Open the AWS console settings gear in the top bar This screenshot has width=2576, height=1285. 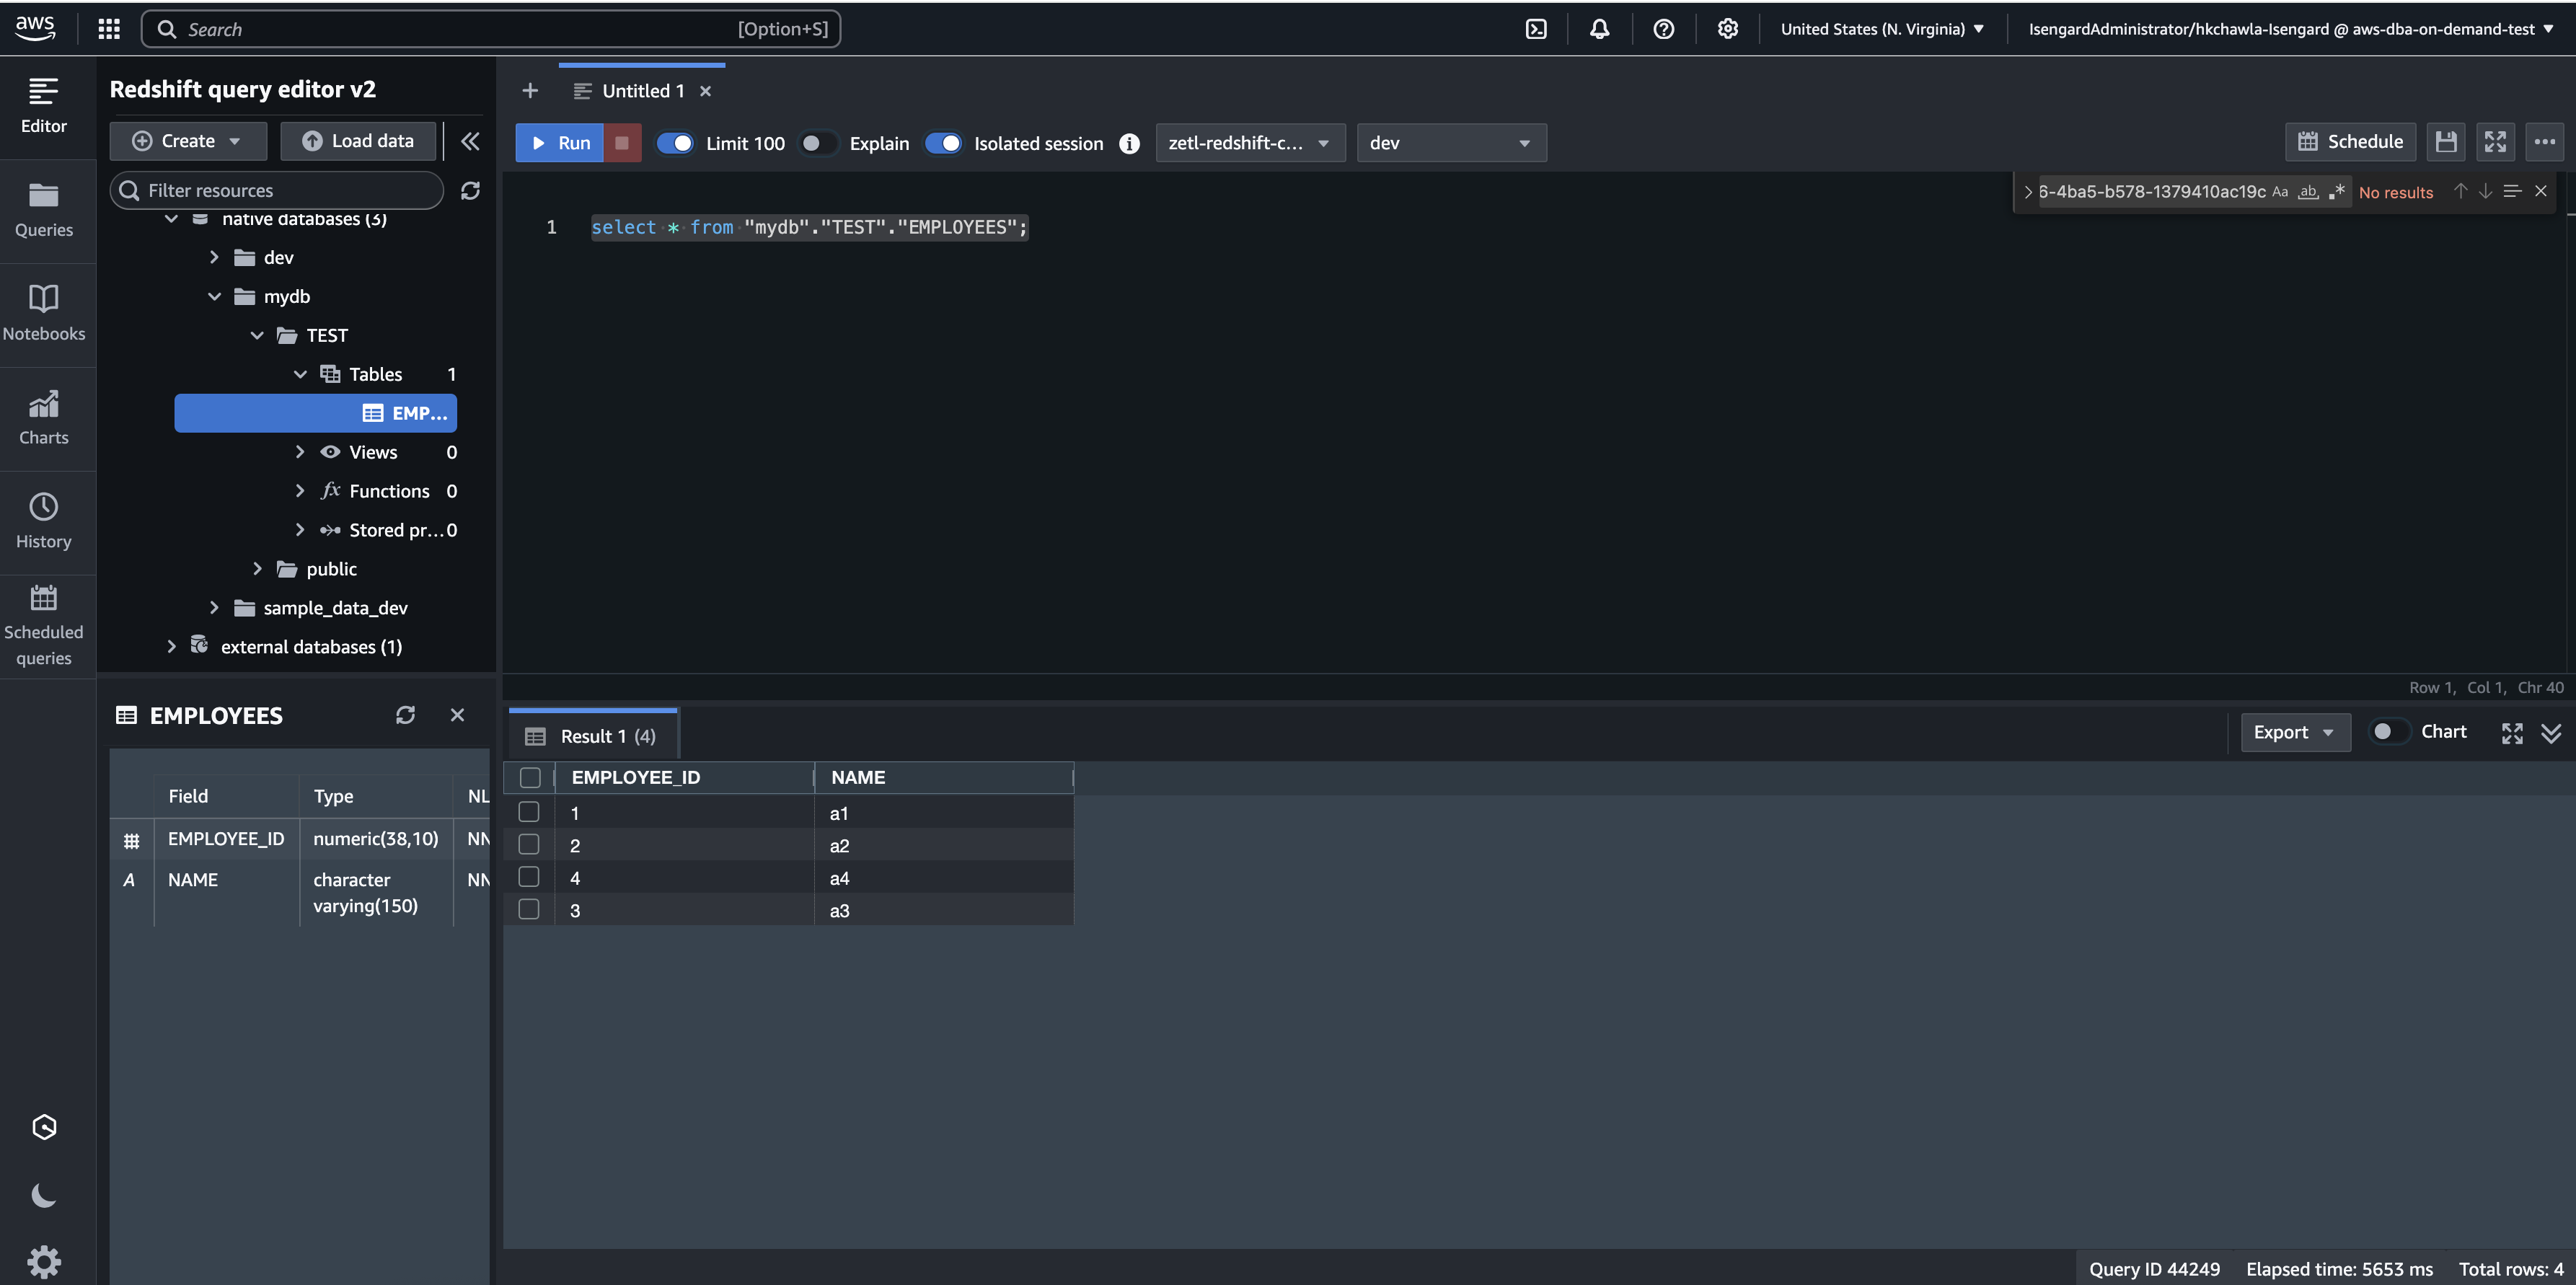click(x=1727, y=29)
